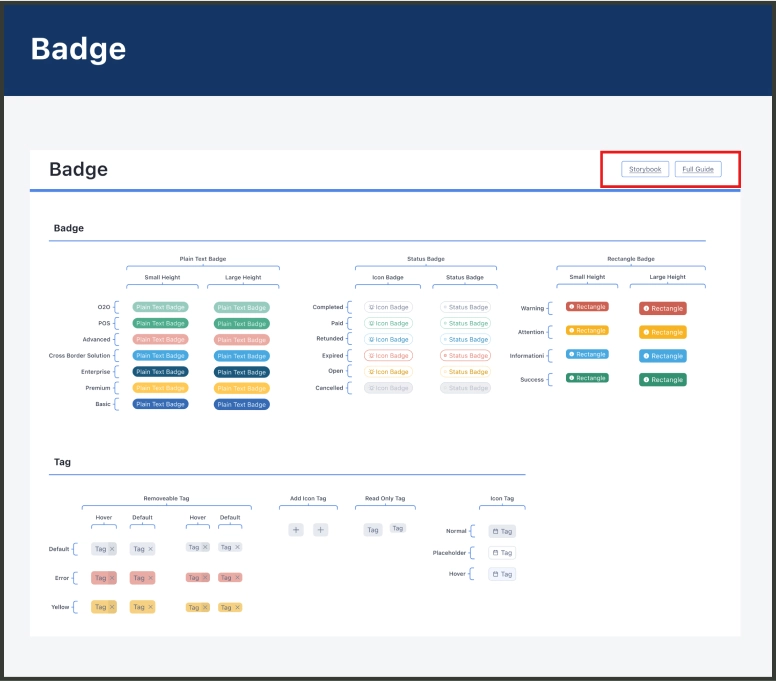Select the Cancelled Icon Badge
This screenshot has height=681, width=776.
coord(388,388)
